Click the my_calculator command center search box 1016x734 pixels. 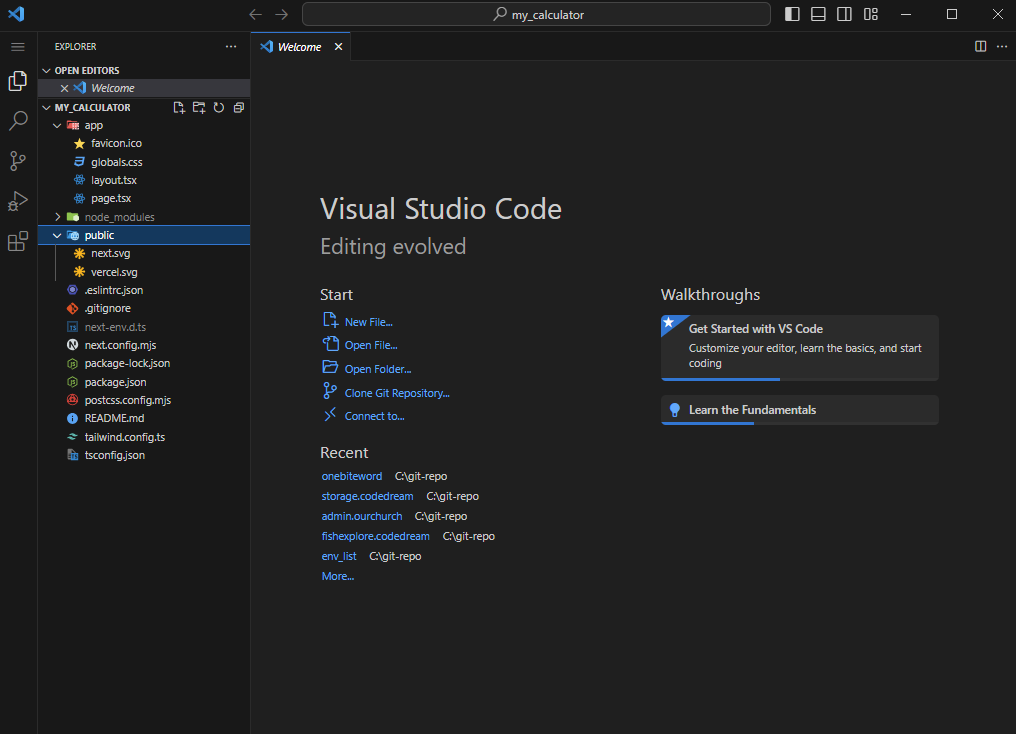point(536,14)
